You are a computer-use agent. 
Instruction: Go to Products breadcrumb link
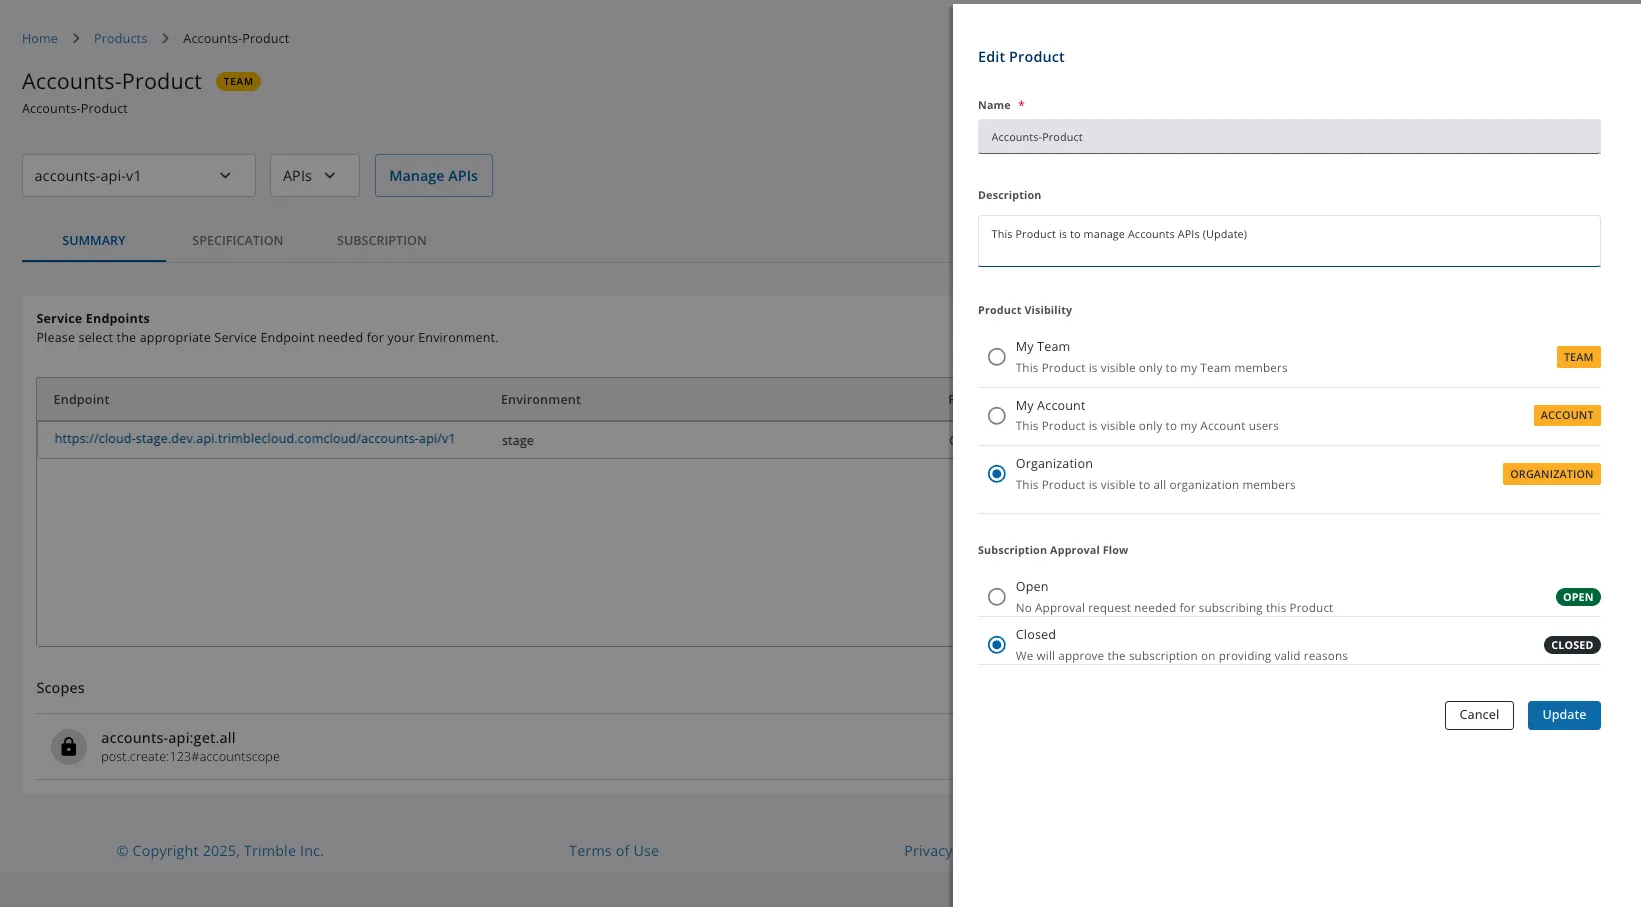[x=120, y=39]
